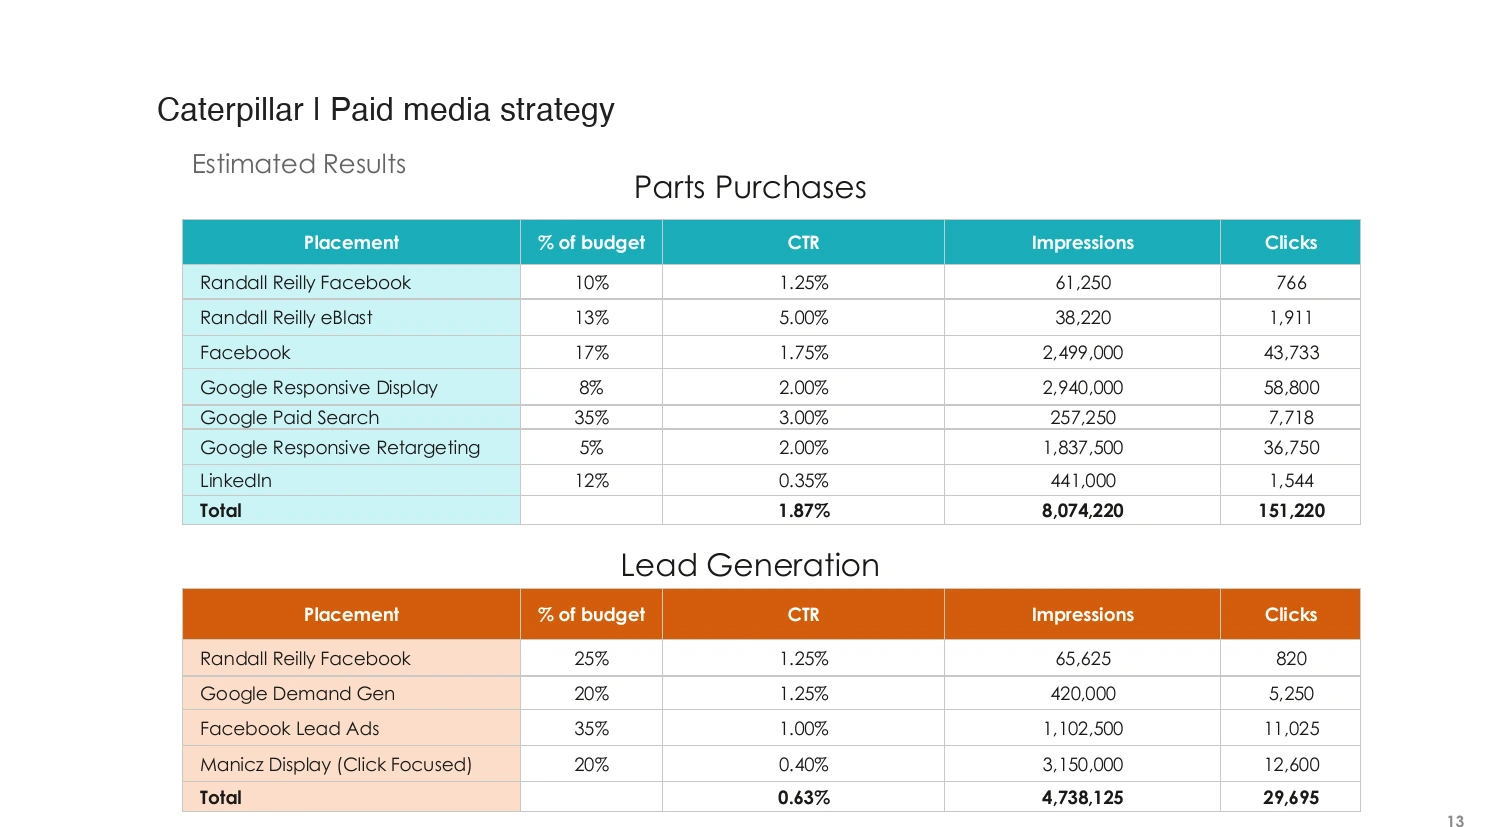Click the 'Lead Generation' table heading
1500x827 pixels.
coord(750,565)
